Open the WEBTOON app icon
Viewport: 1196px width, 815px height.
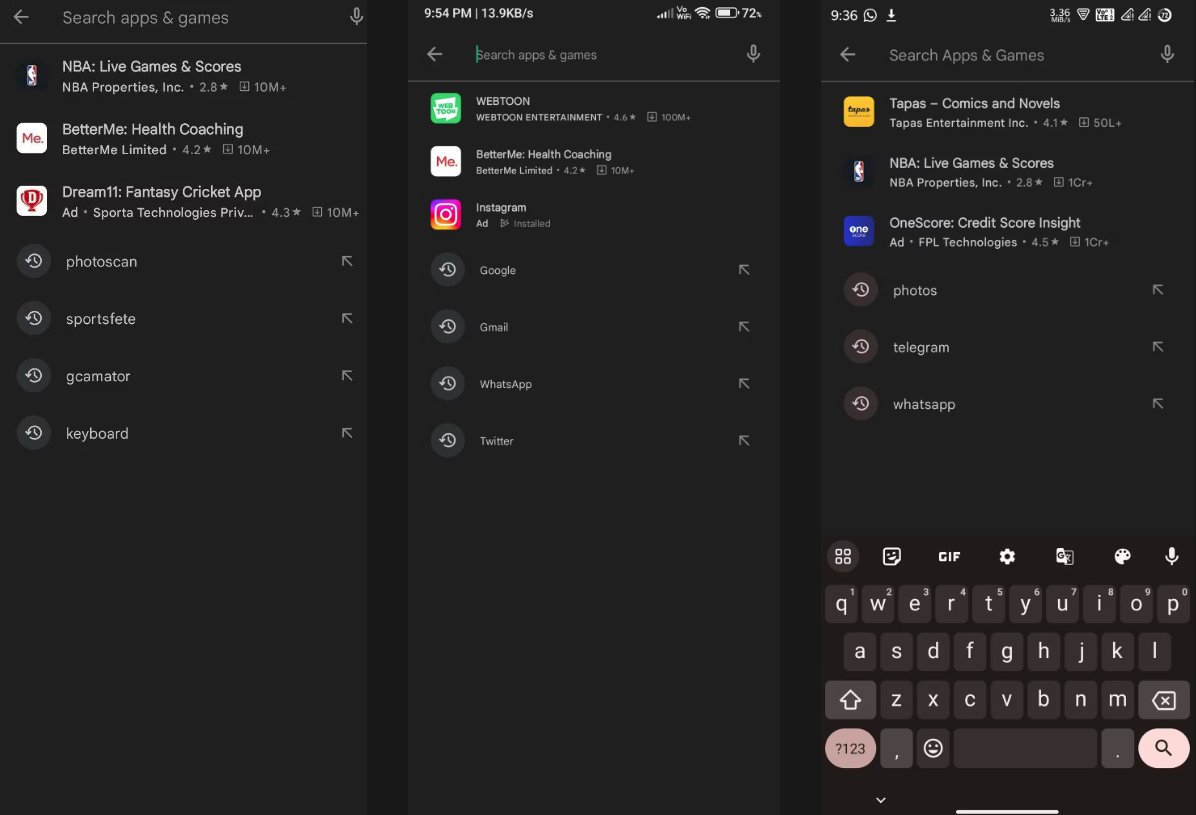[446, 108]
